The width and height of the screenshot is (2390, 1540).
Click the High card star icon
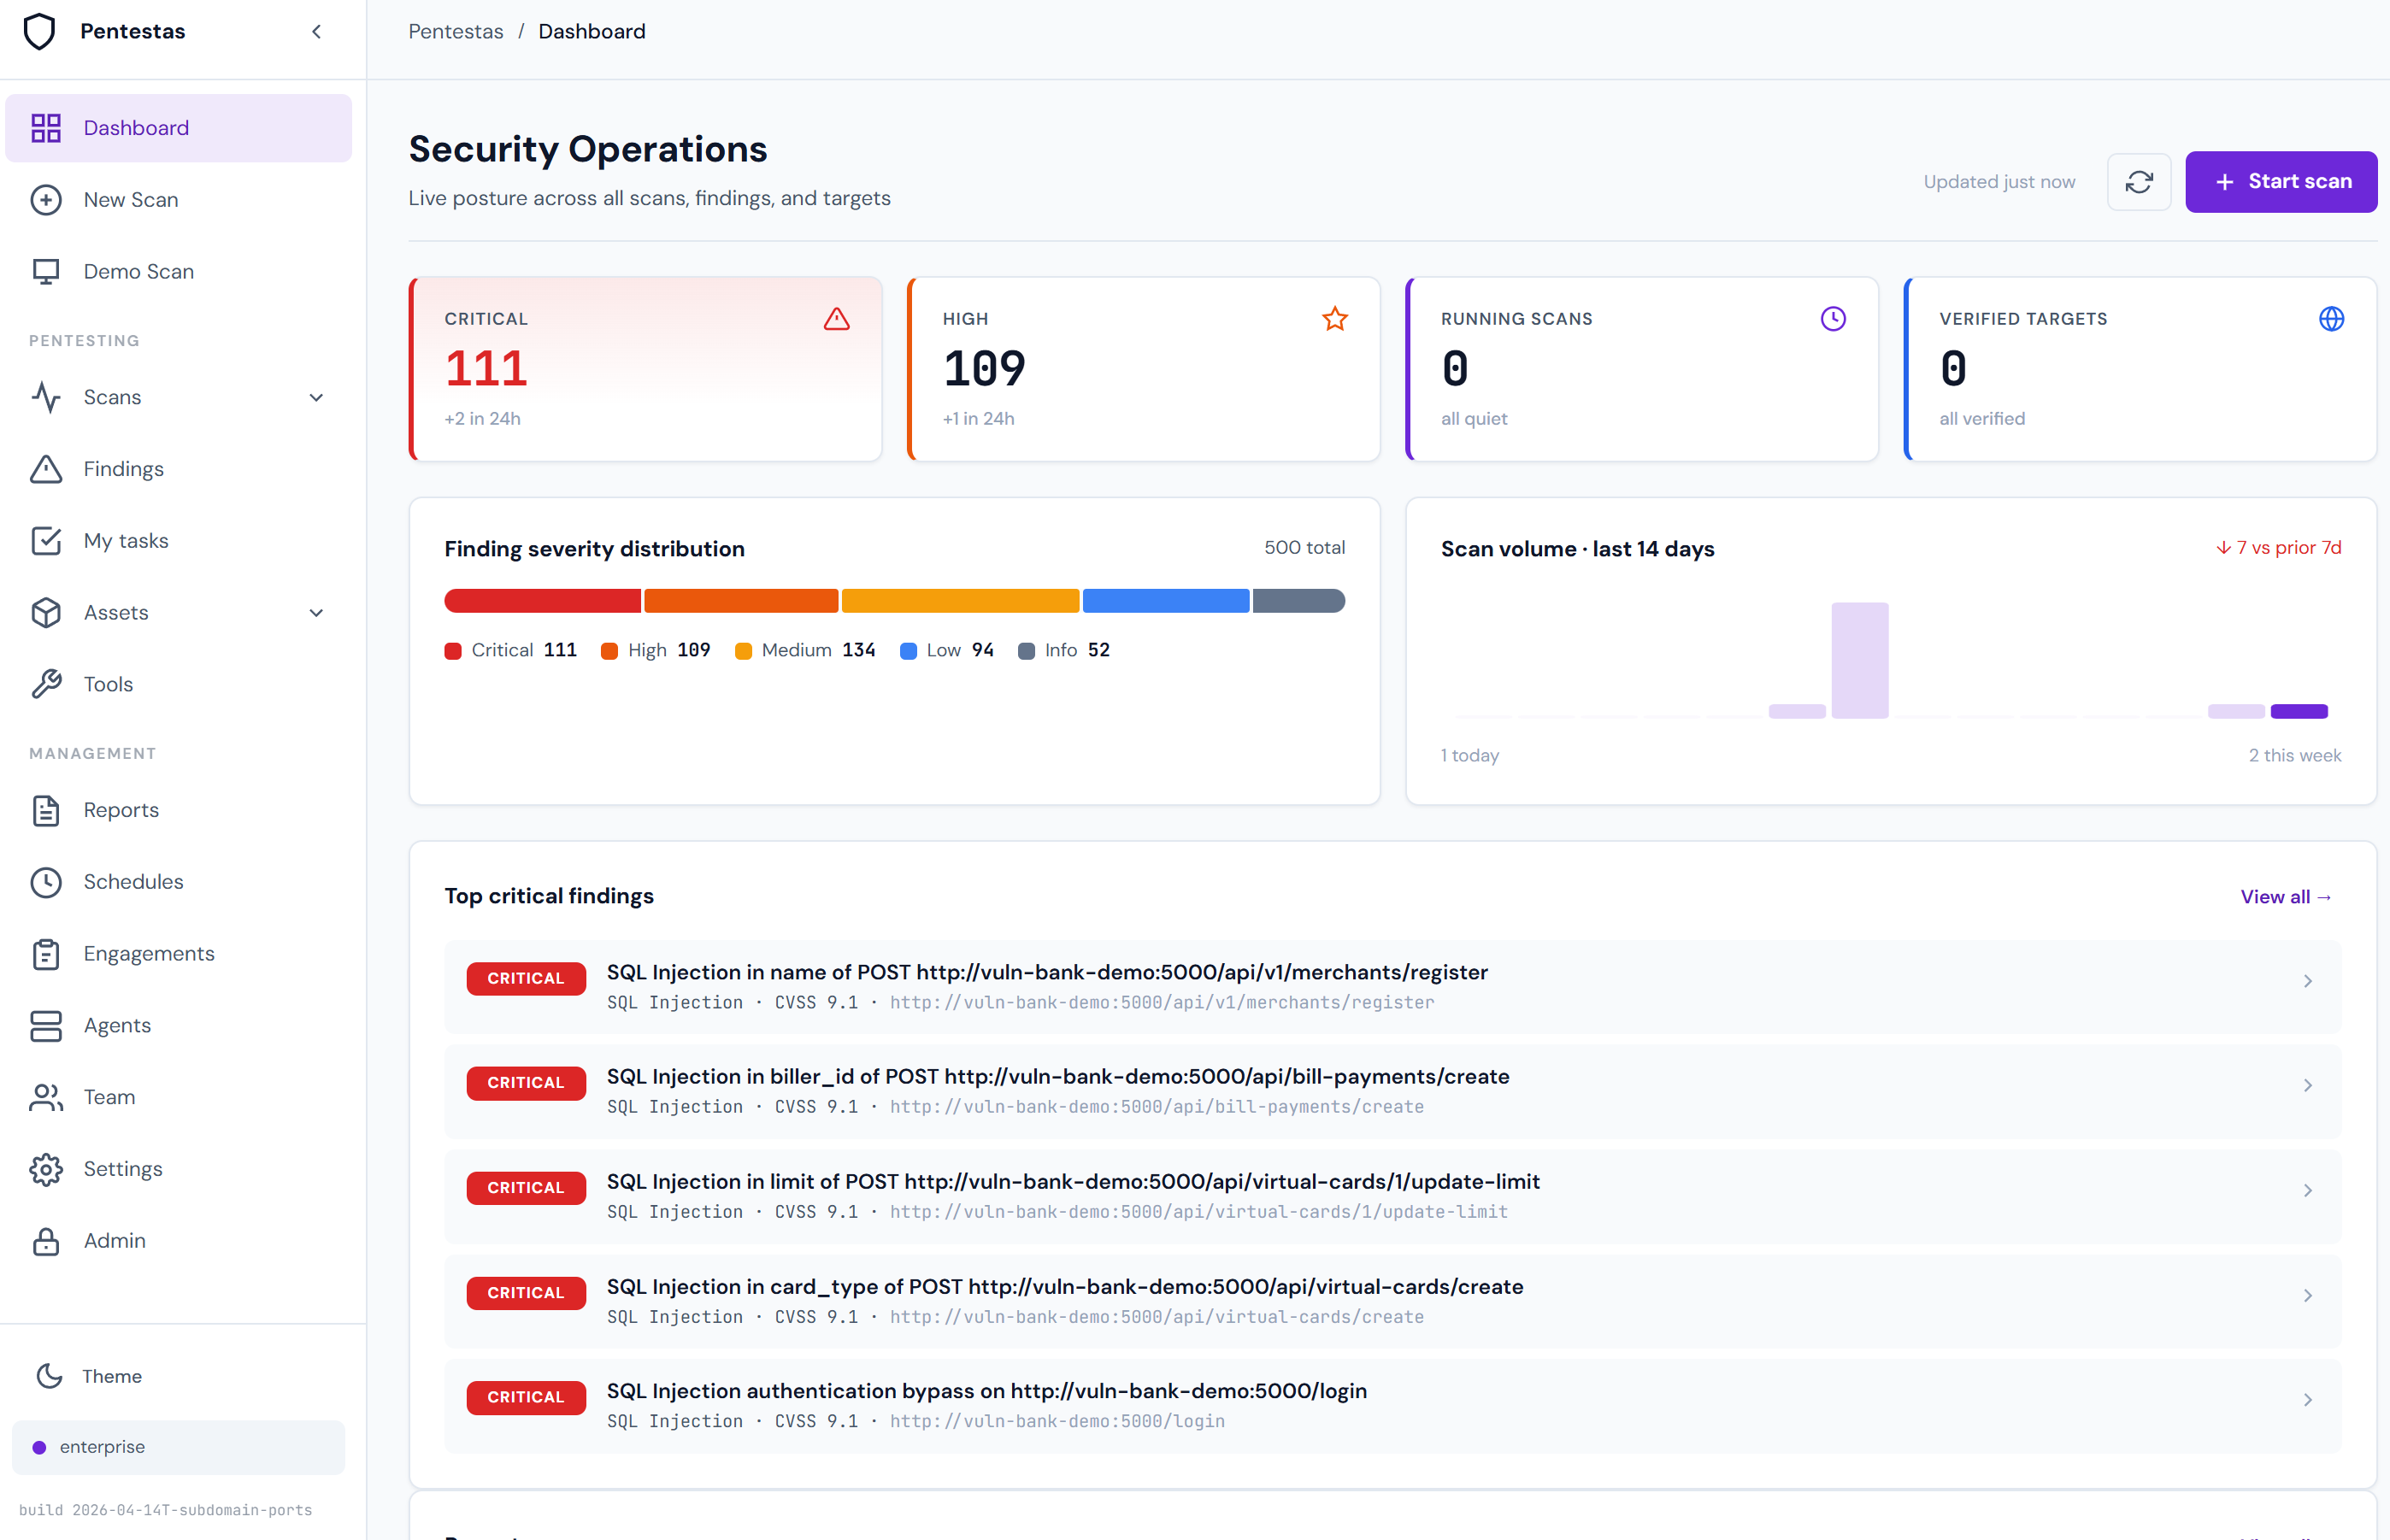[x=1335, y=319]
